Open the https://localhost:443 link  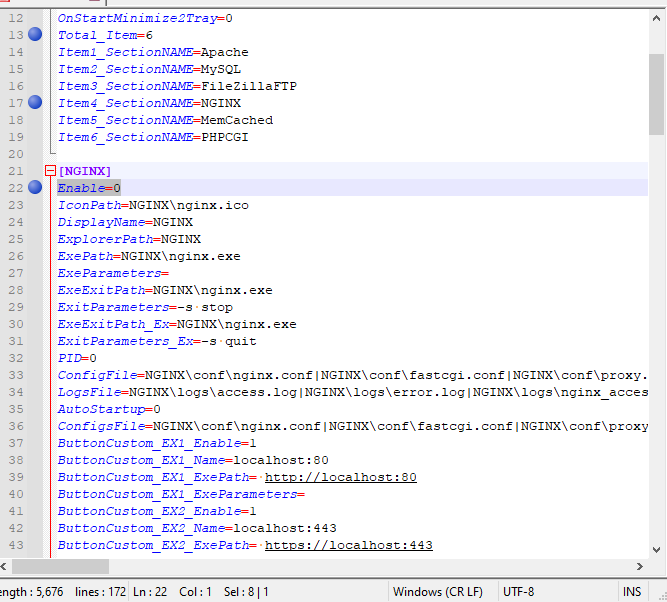[348, 545]
